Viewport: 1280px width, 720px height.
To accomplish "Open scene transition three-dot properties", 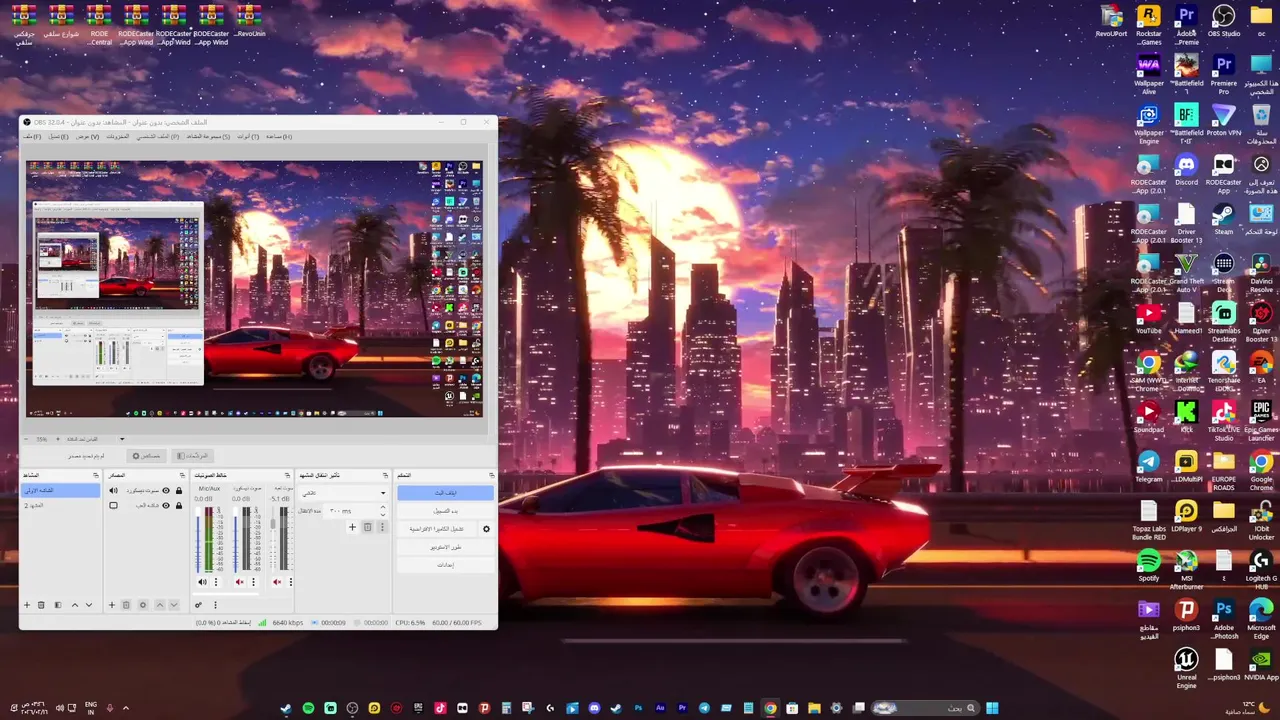I will tap(382, 527).
